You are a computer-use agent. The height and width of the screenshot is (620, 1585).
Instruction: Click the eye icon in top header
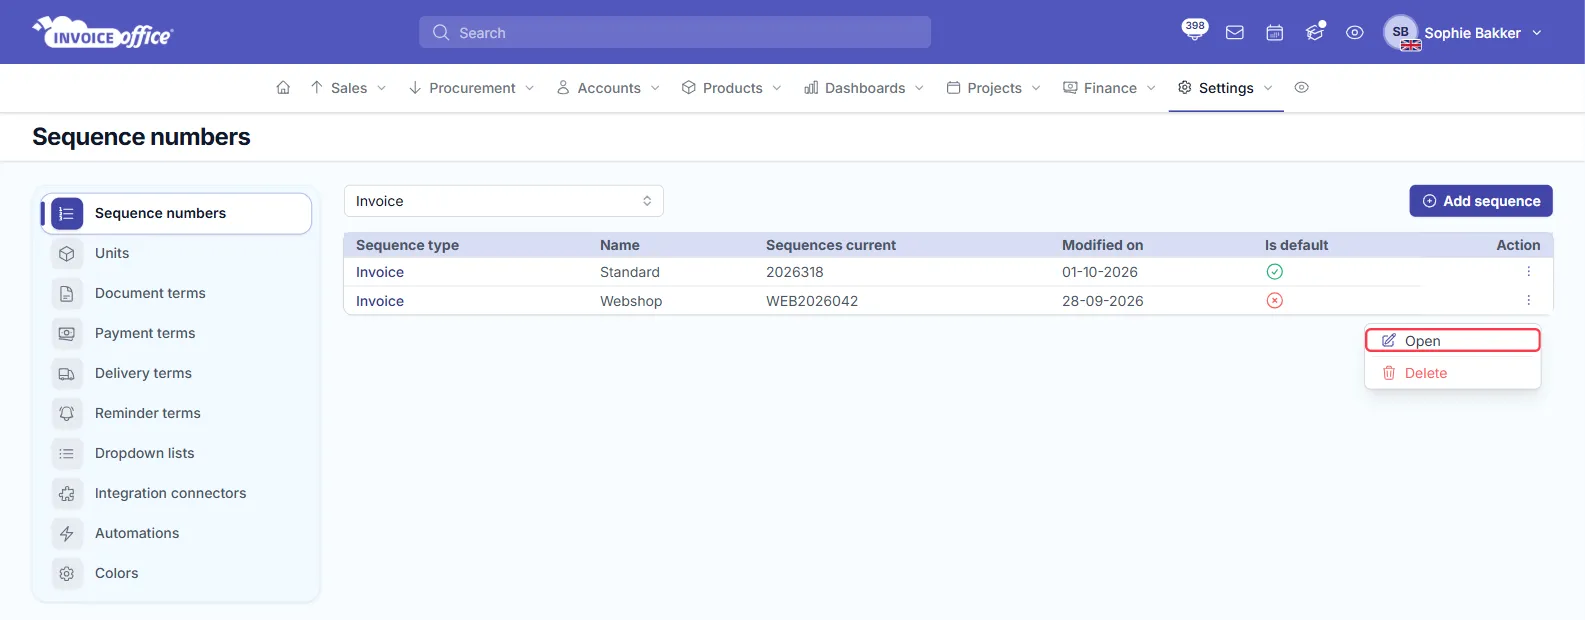[1355, 33]
